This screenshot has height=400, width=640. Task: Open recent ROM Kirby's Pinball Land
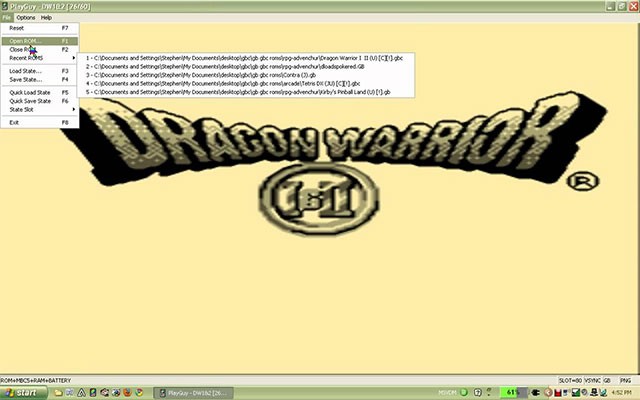[246, 92]
